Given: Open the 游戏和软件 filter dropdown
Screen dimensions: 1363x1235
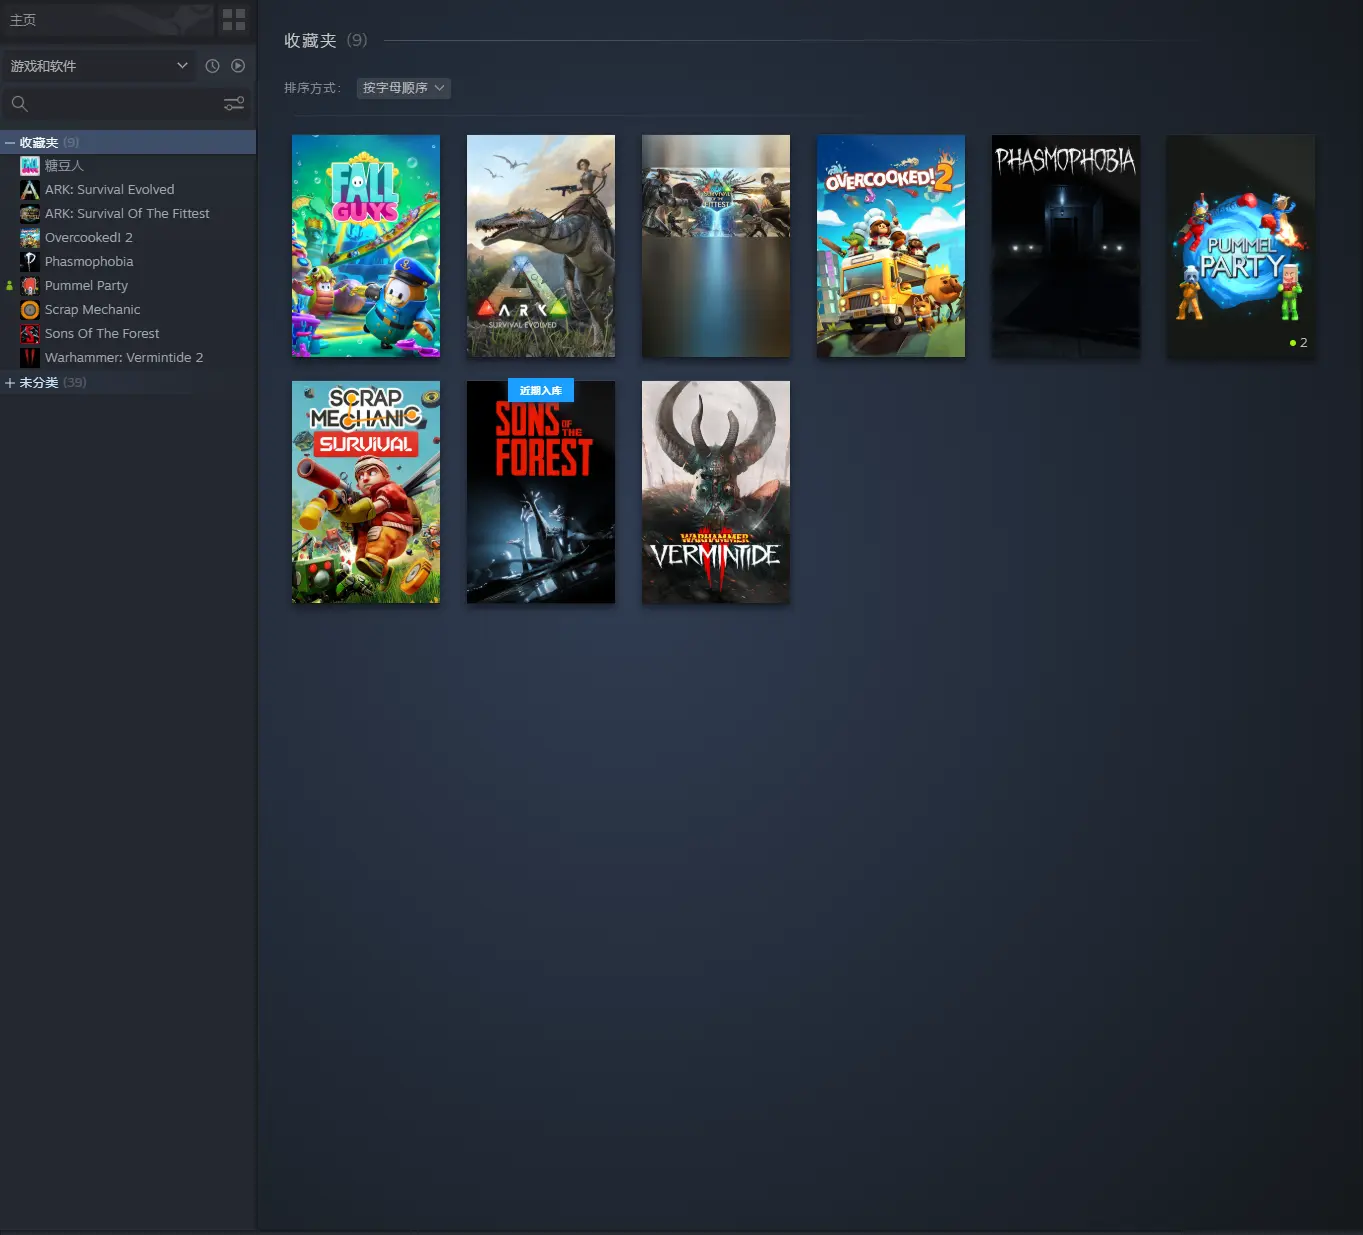Looking at the screenshot, I should (98, 66).
